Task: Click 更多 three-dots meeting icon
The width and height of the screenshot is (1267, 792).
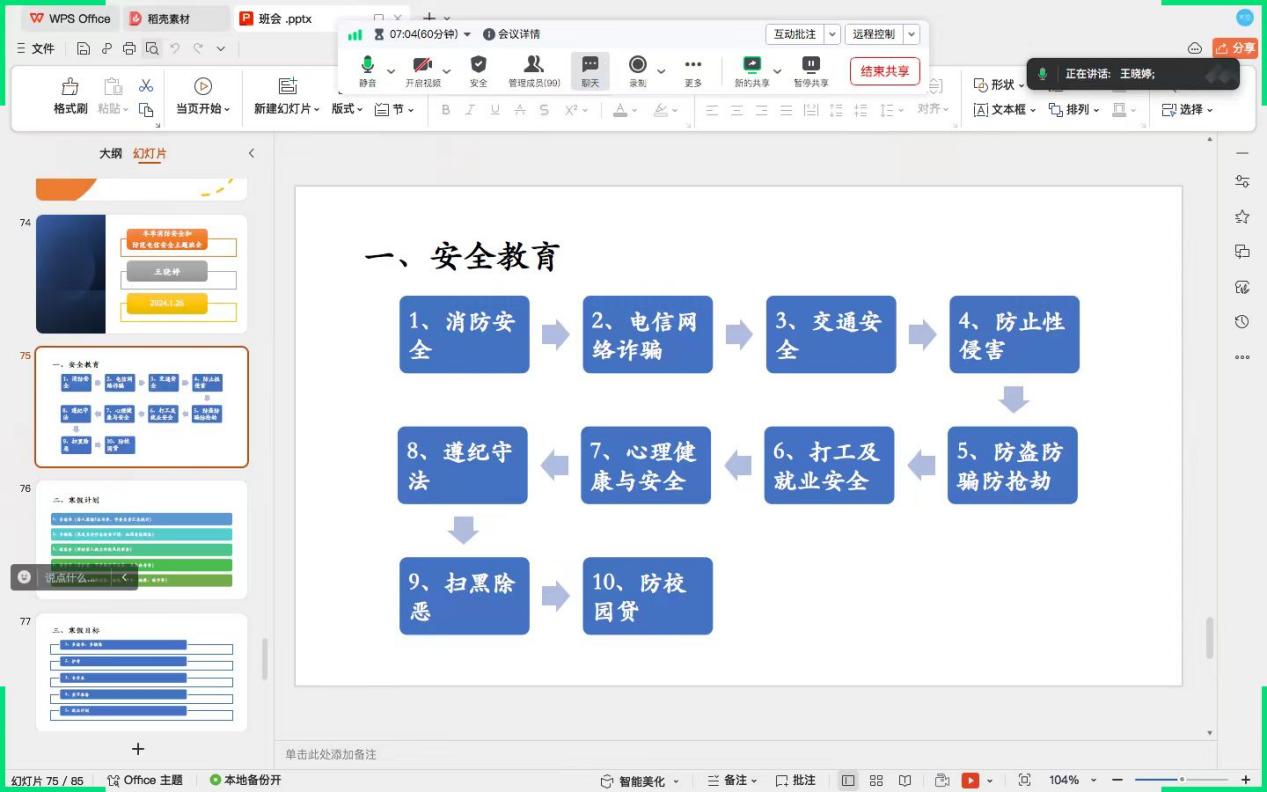Action: (693, 66)
